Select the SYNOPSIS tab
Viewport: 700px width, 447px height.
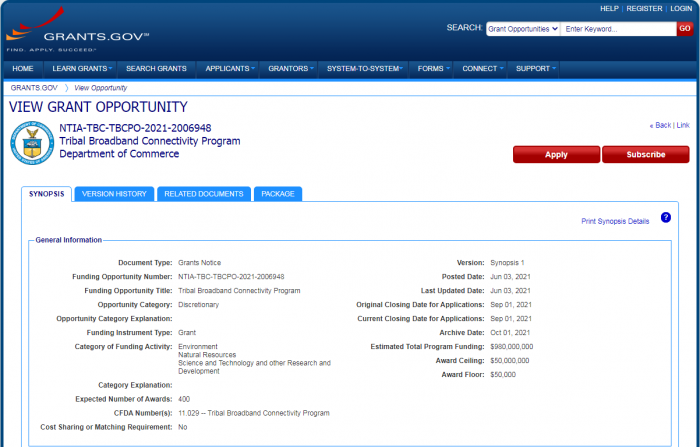[x=46, y=194]
